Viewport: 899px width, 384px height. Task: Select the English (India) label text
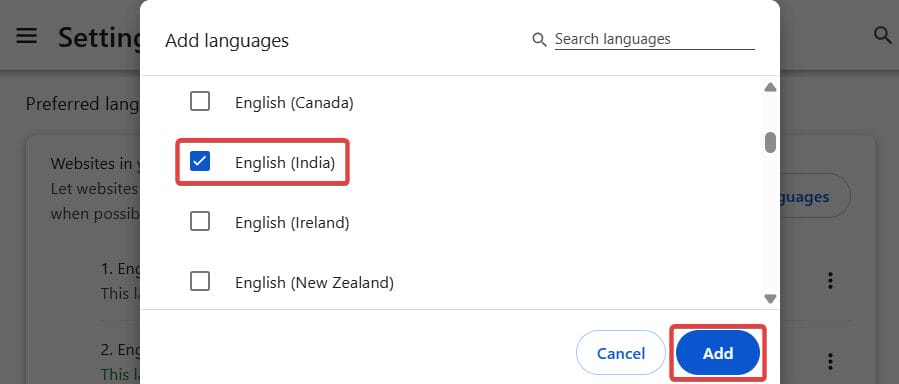pos(285,163)
